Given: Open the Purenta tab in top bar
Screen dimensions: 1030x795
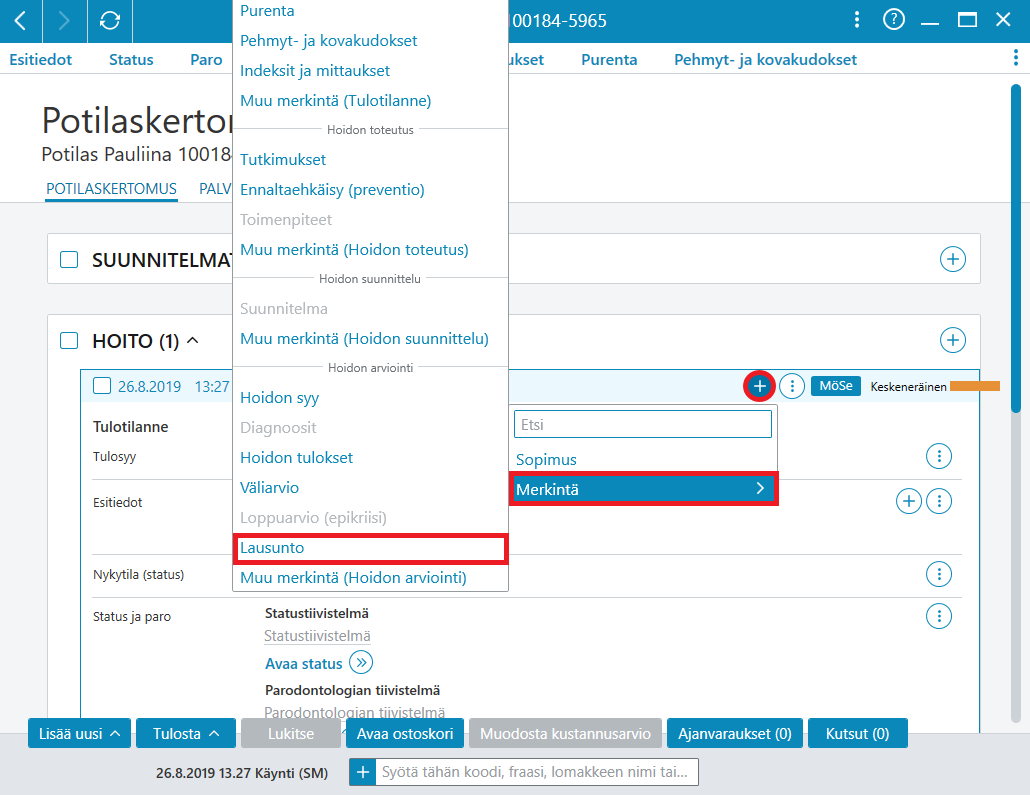Looking at the screenshot, I should (609, 60).
